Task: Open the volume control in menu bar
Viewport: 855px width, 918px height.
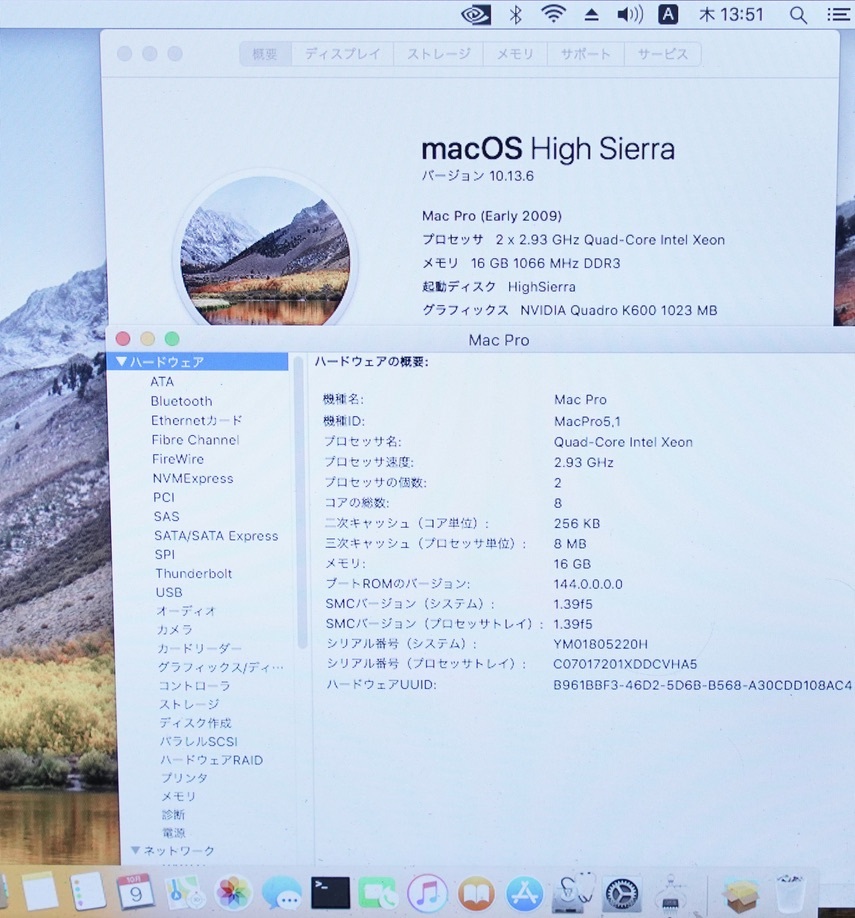Action: point(630,14)
